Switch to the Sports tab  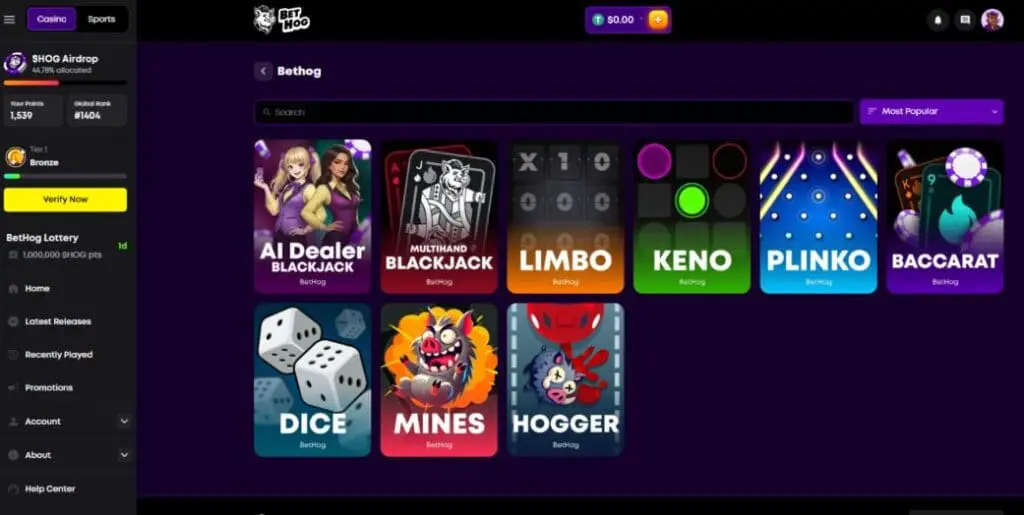tap(101, 20)
